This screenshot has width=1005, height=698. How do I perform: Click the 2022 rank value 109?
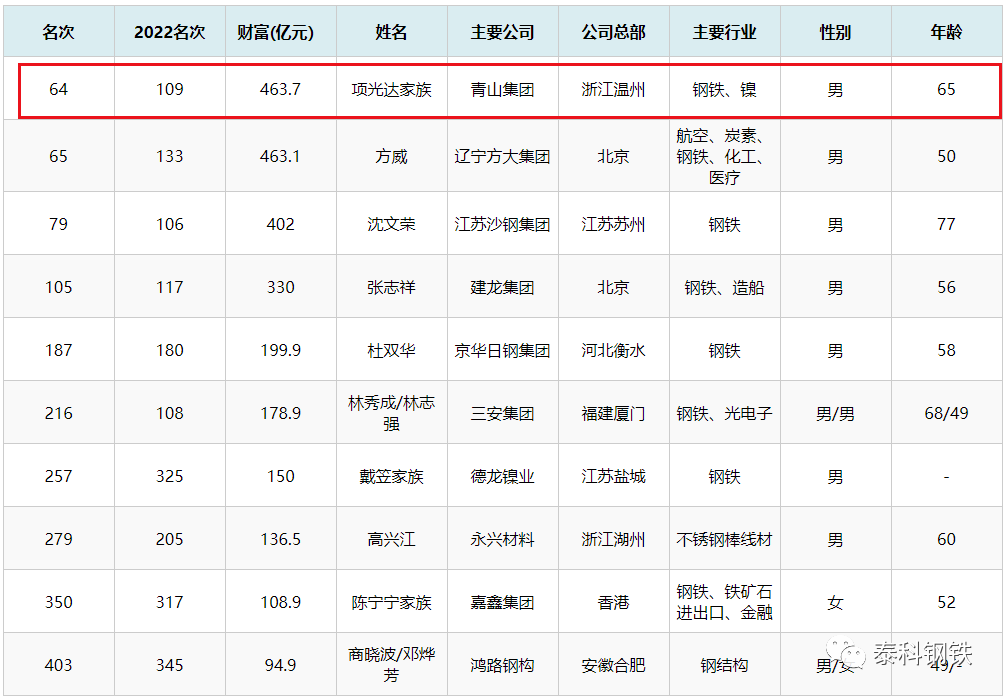coord(170,90)
